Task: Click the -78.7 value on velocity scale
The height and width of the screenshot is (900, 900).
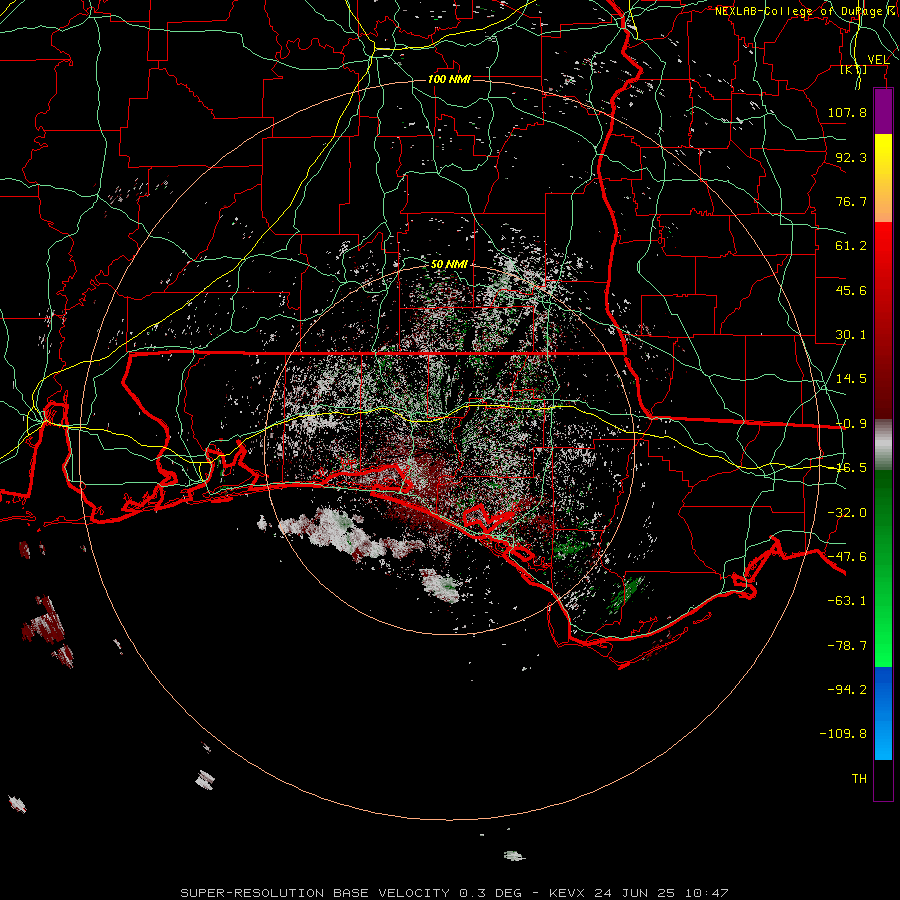Action: pyautogui.click(x=847, y=646)
